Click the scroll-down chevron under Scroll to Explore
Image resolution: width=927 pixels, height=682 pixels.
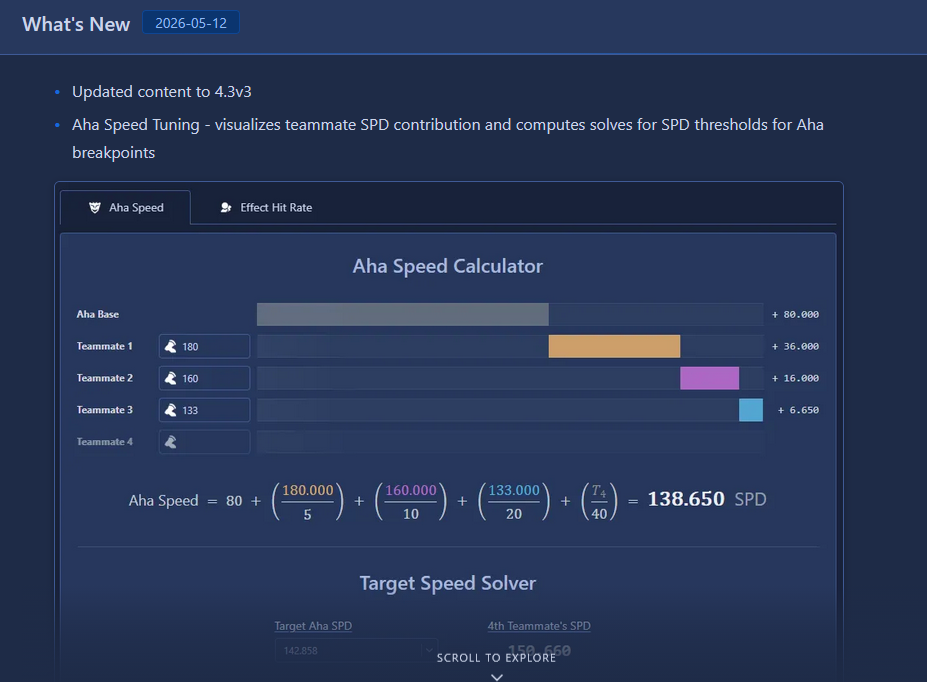(x=497, y=677)
